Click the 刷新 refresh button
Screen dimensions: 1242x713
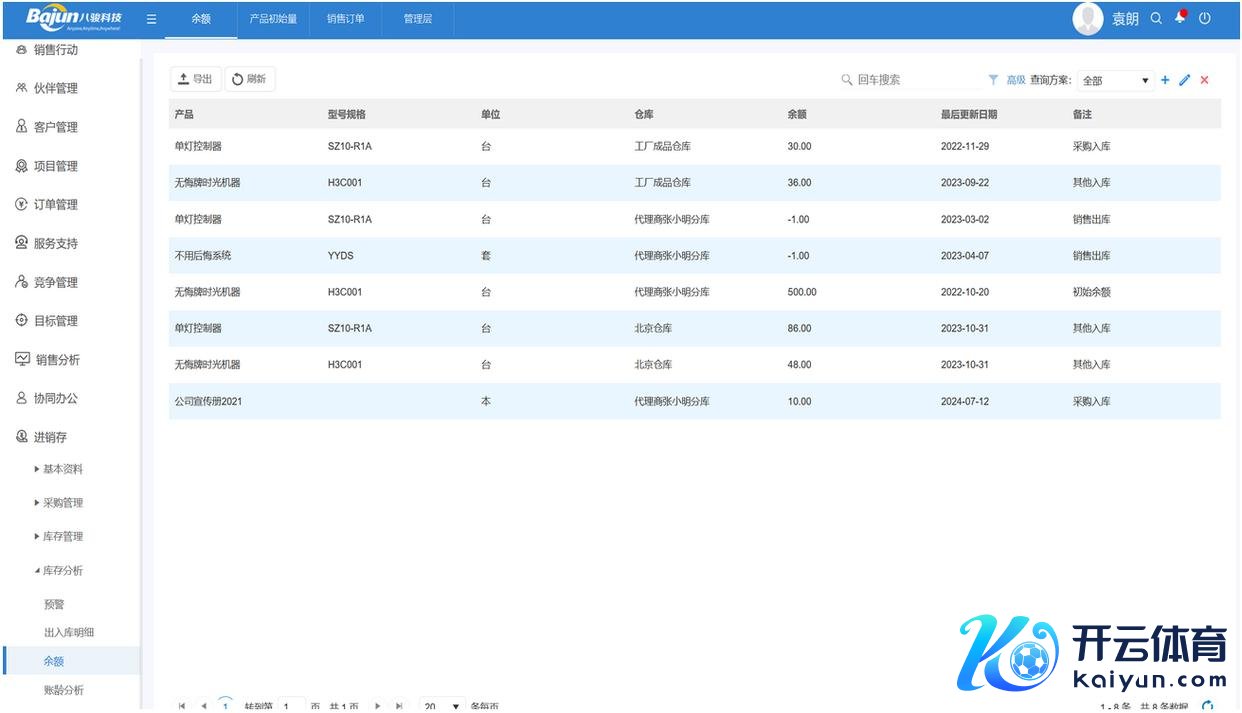click(x=249, y=80)
